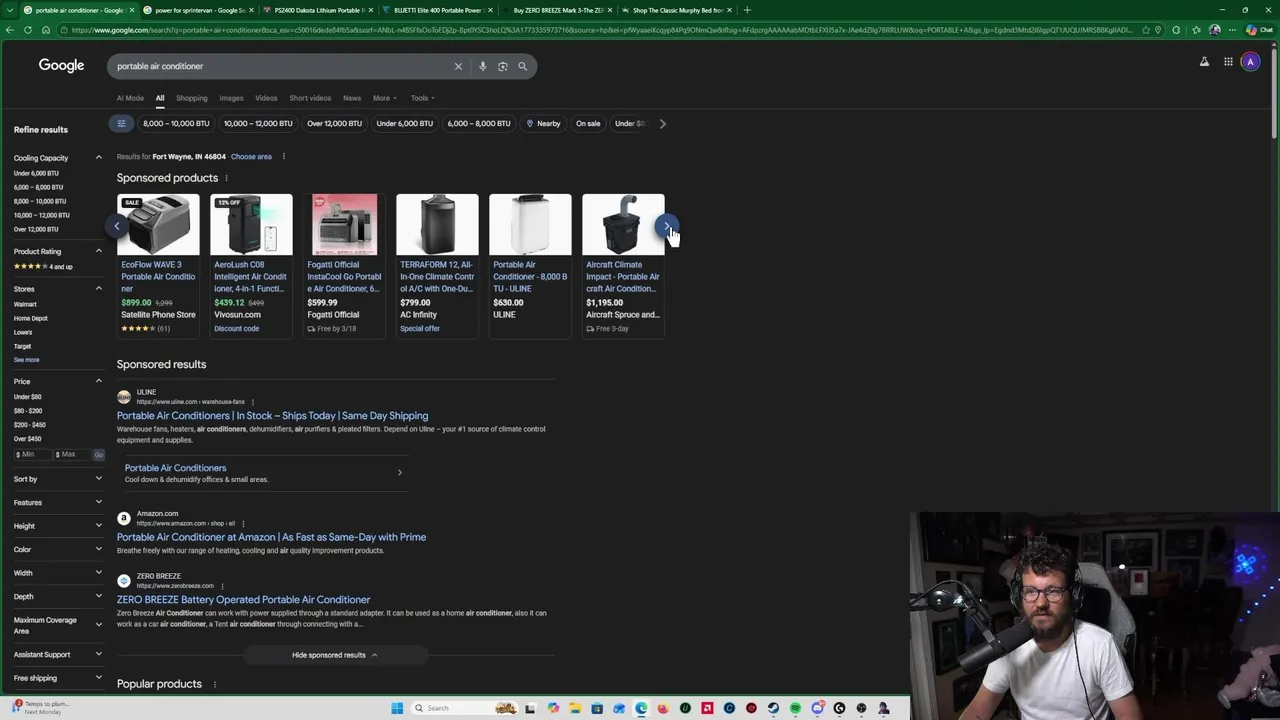This screenshot has height=720, width=1280.
Task: Open a new browser tab with plus
Action: click(747, 10)
